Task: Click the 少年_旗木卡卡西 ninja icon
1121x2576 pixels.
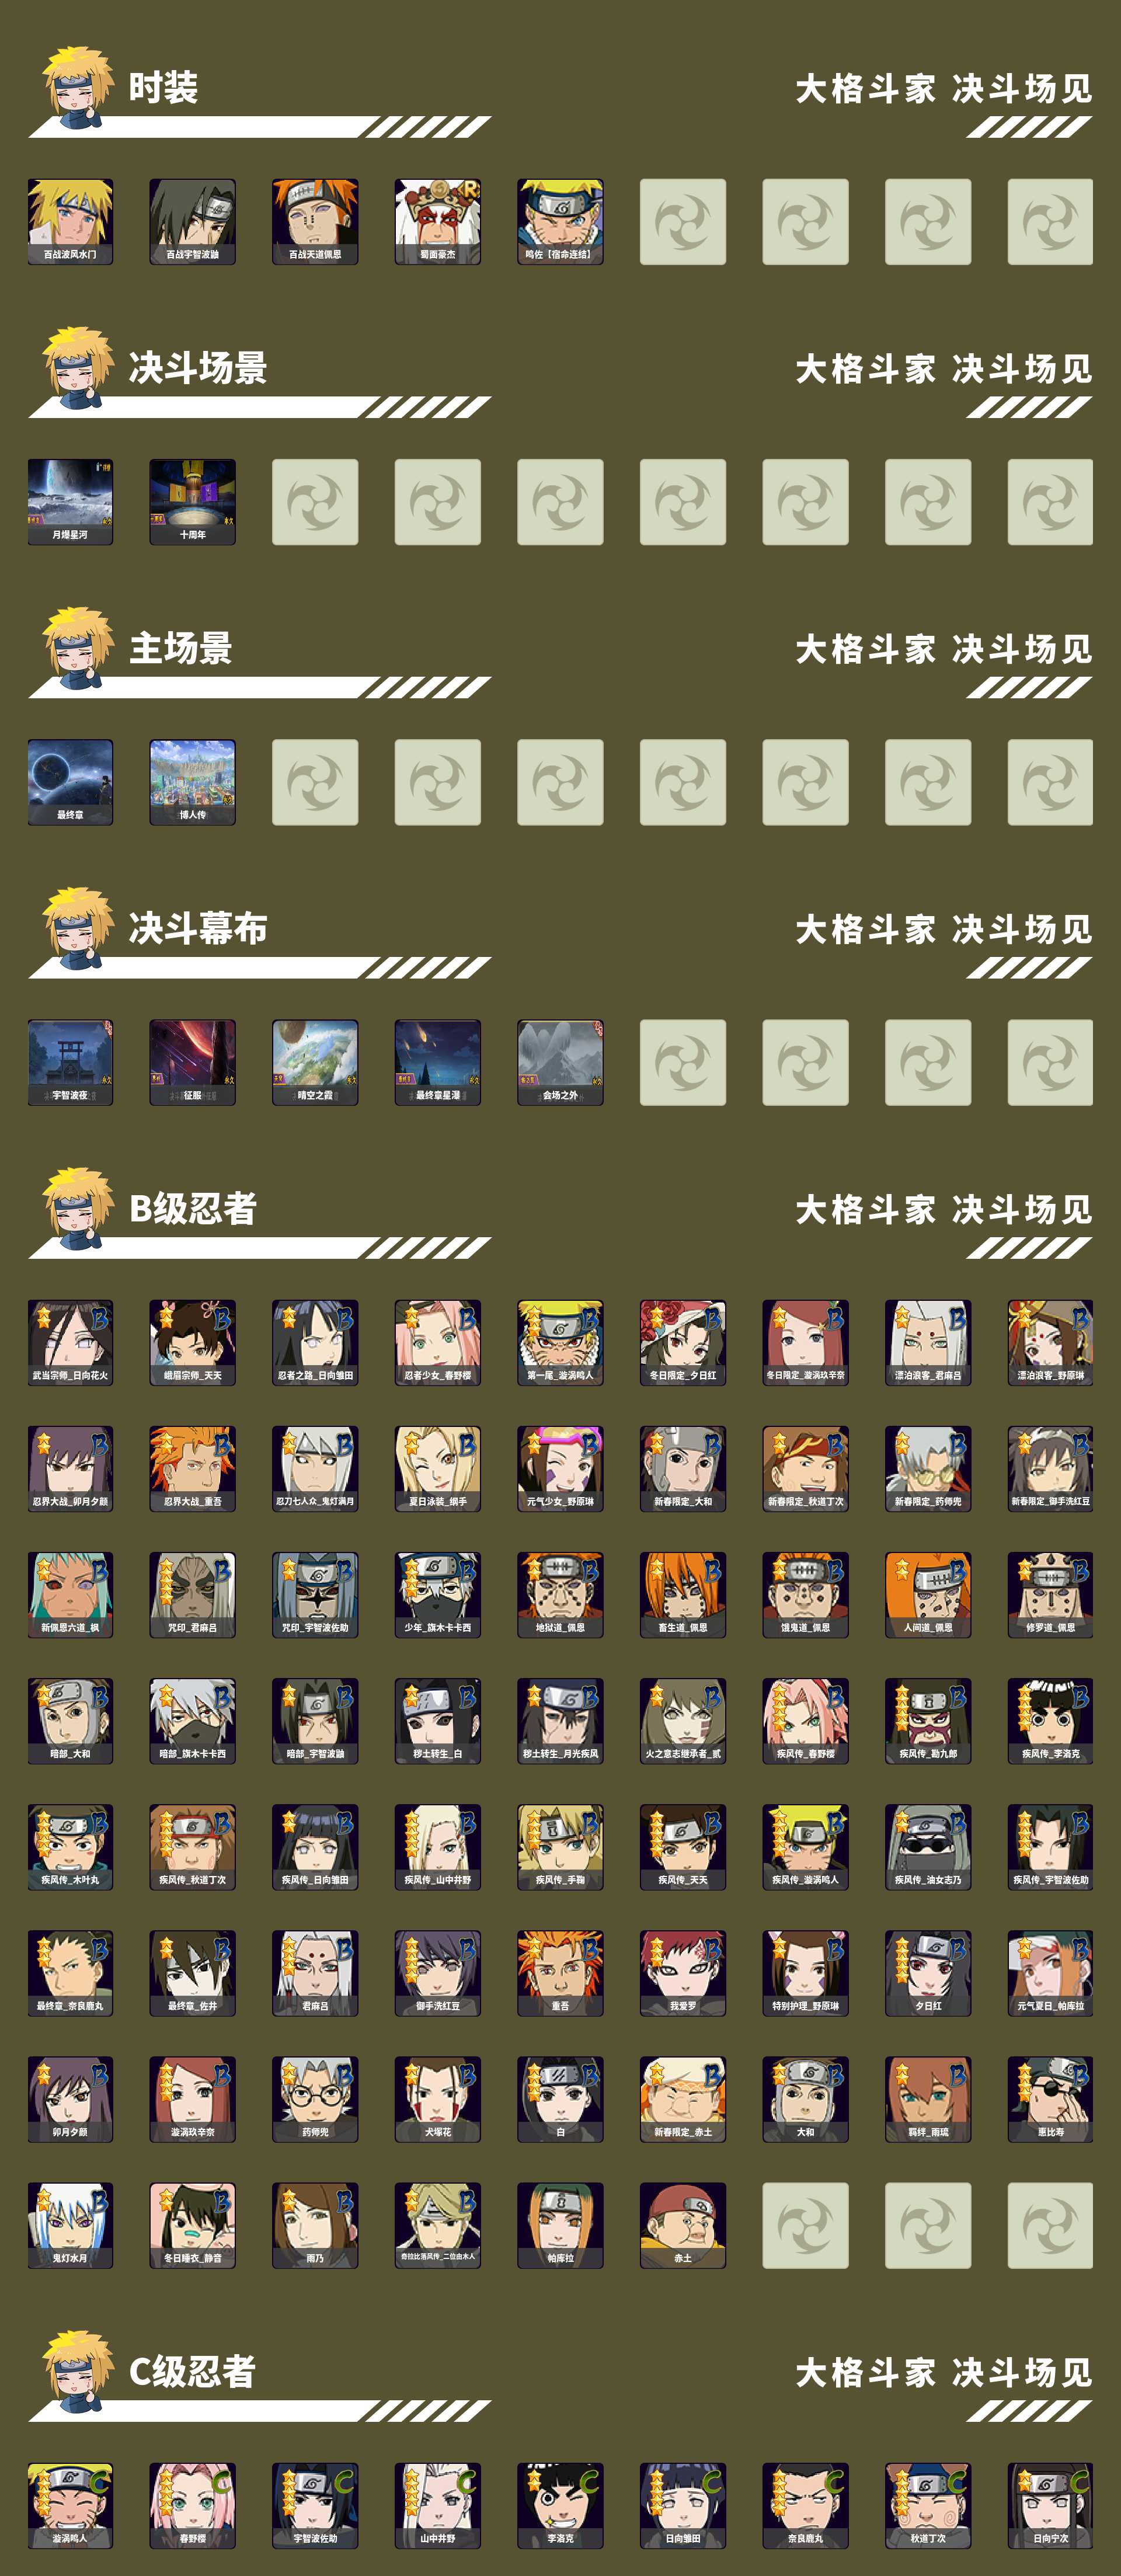Action: pyautogui.click(x=437, y=1594)
